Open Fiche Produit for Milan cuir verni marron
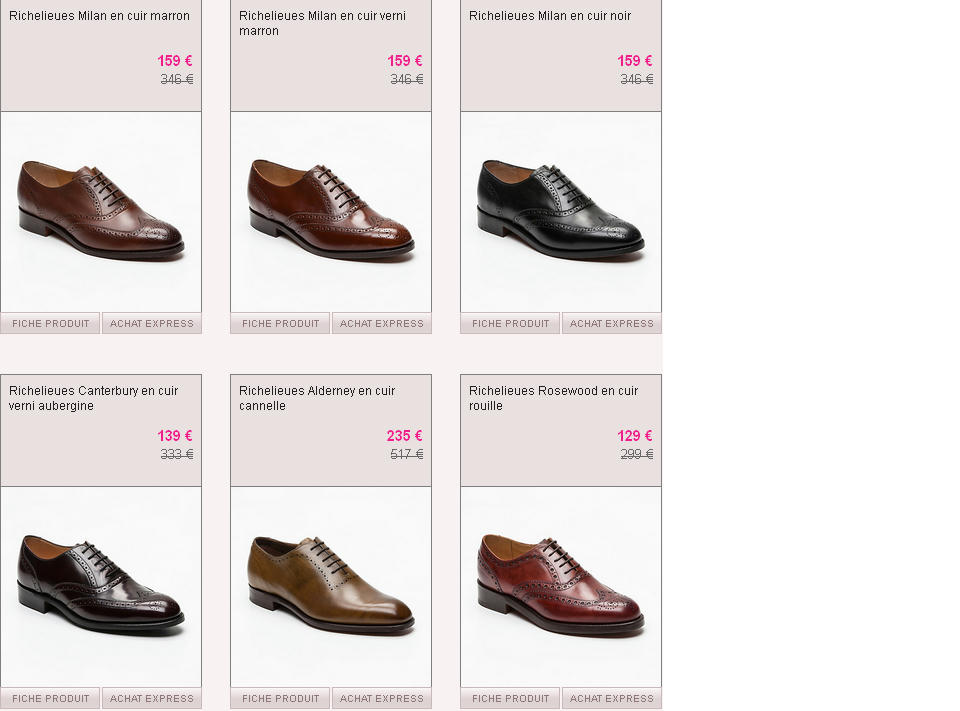The width and height of the screenshot is (960, 711). coord(280,323)
